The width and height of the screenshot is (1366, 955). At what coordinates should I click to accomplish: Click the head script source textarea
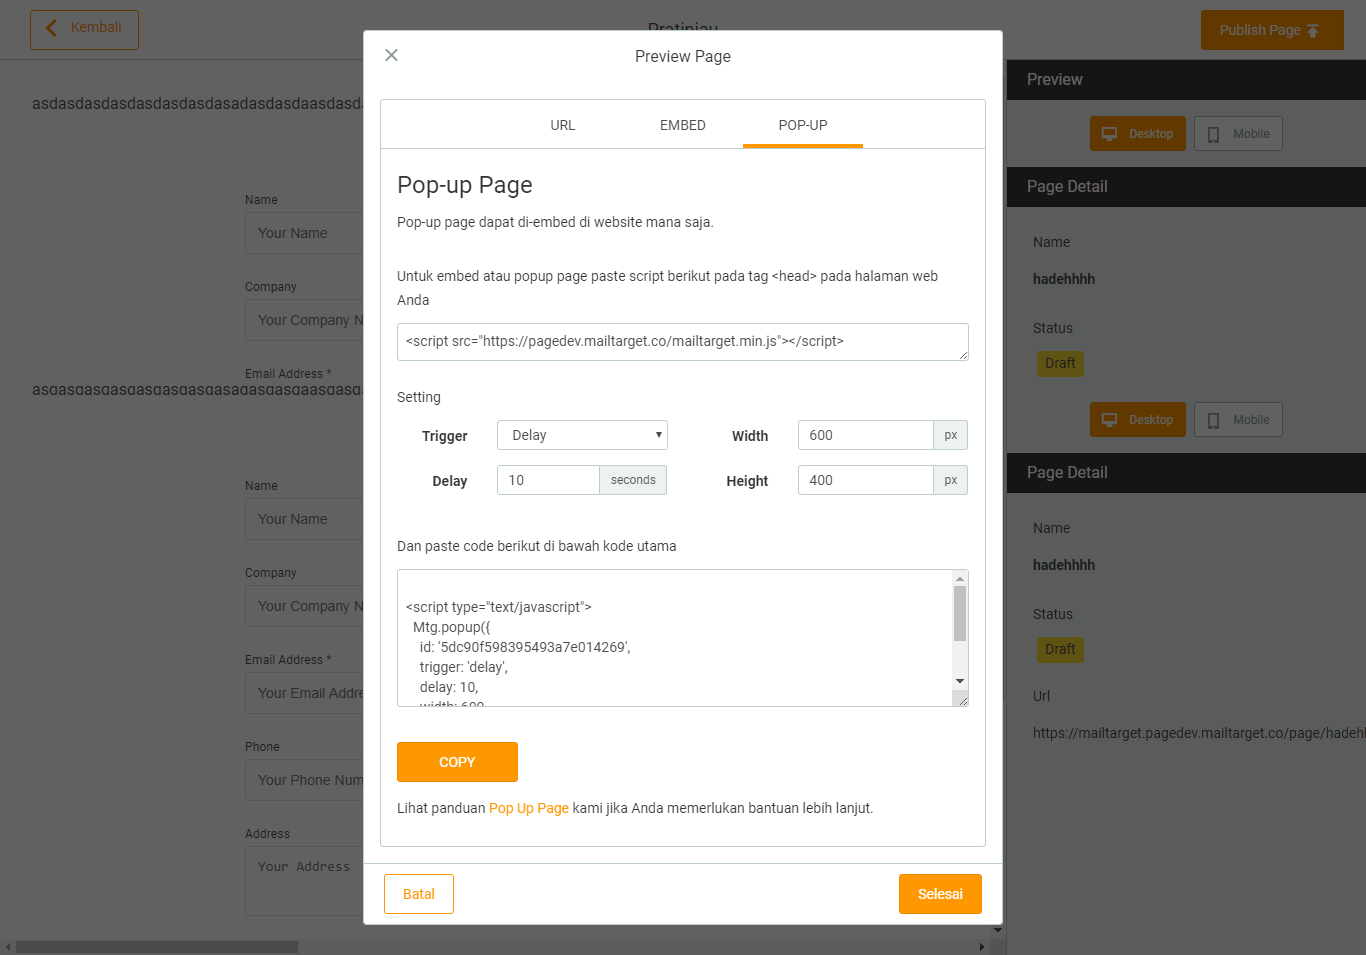683,342
